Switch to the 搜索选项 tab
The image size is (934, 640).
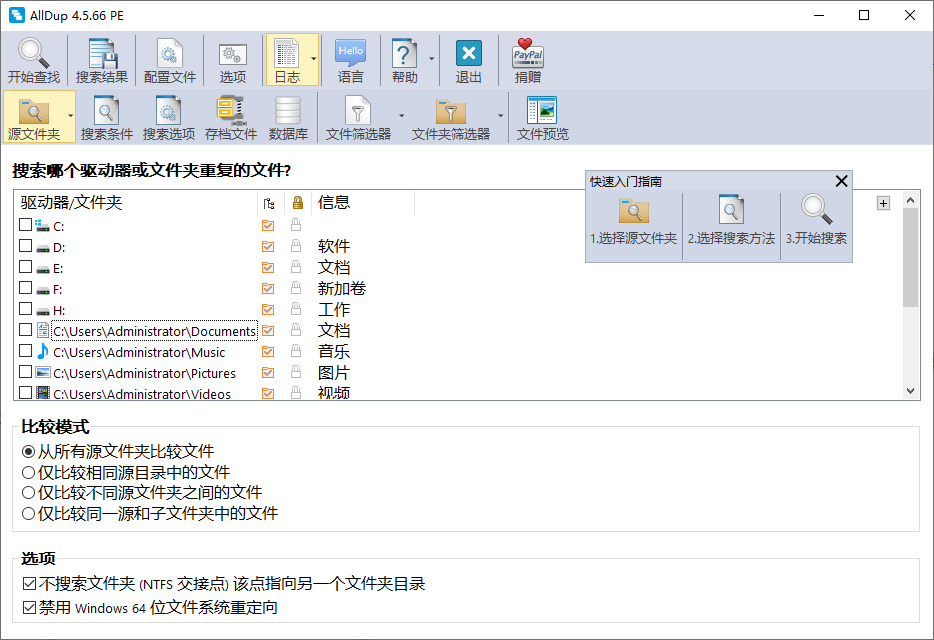[169, 117]
